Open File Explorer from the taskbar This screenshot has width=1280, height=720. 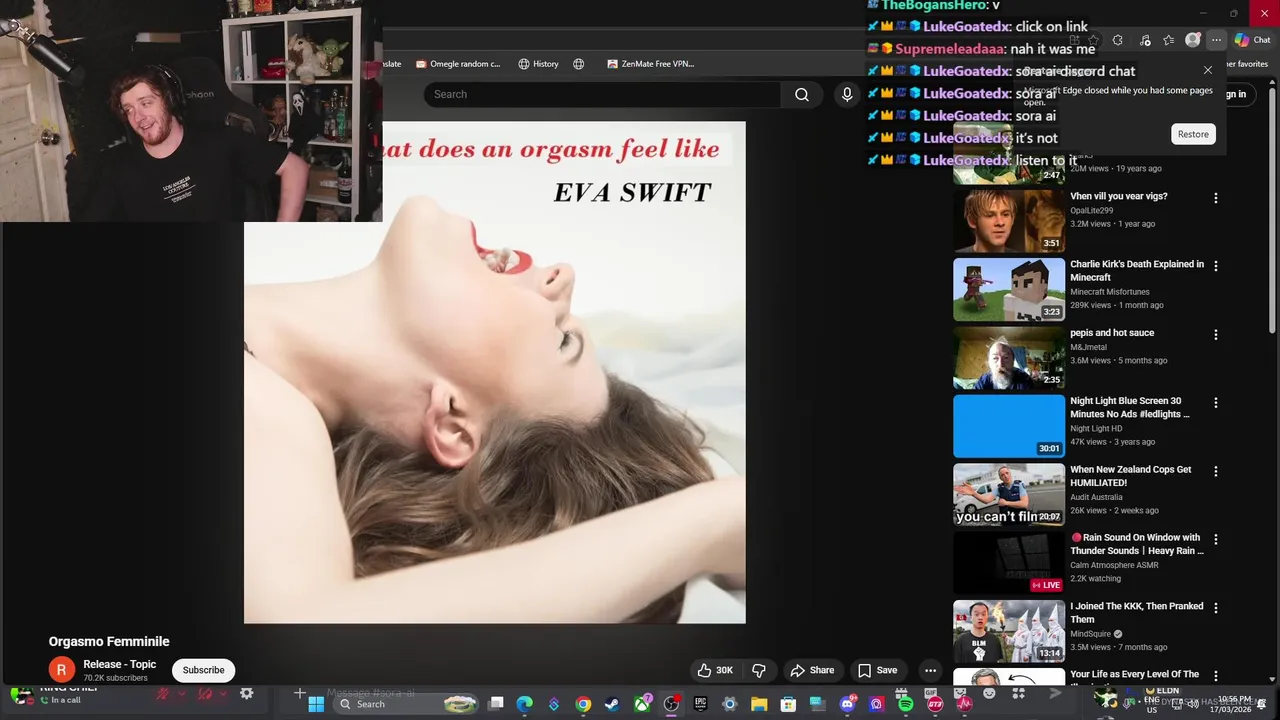point(759,704)
